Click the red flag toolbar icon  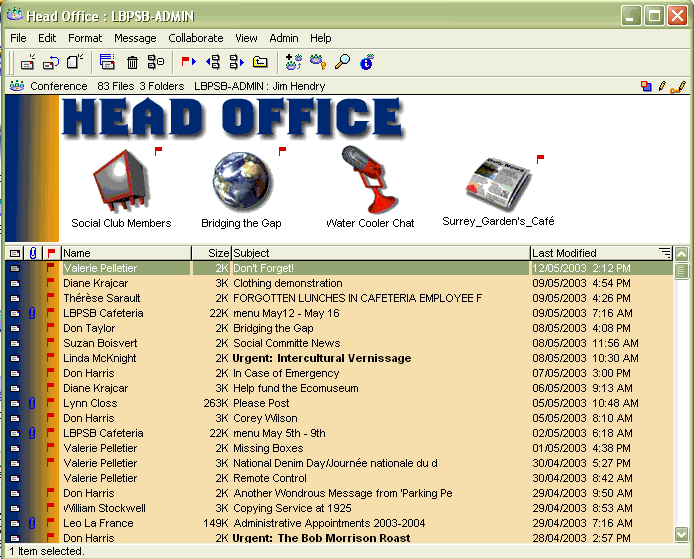pos(188,62)
